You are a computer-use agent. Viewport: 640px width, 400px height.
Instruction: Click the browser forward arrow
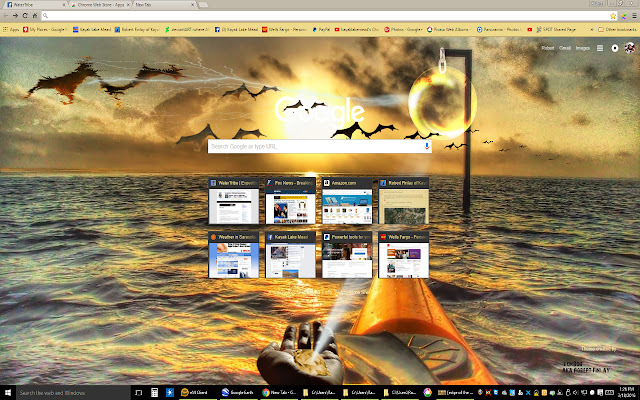click(x=15, y=16)
